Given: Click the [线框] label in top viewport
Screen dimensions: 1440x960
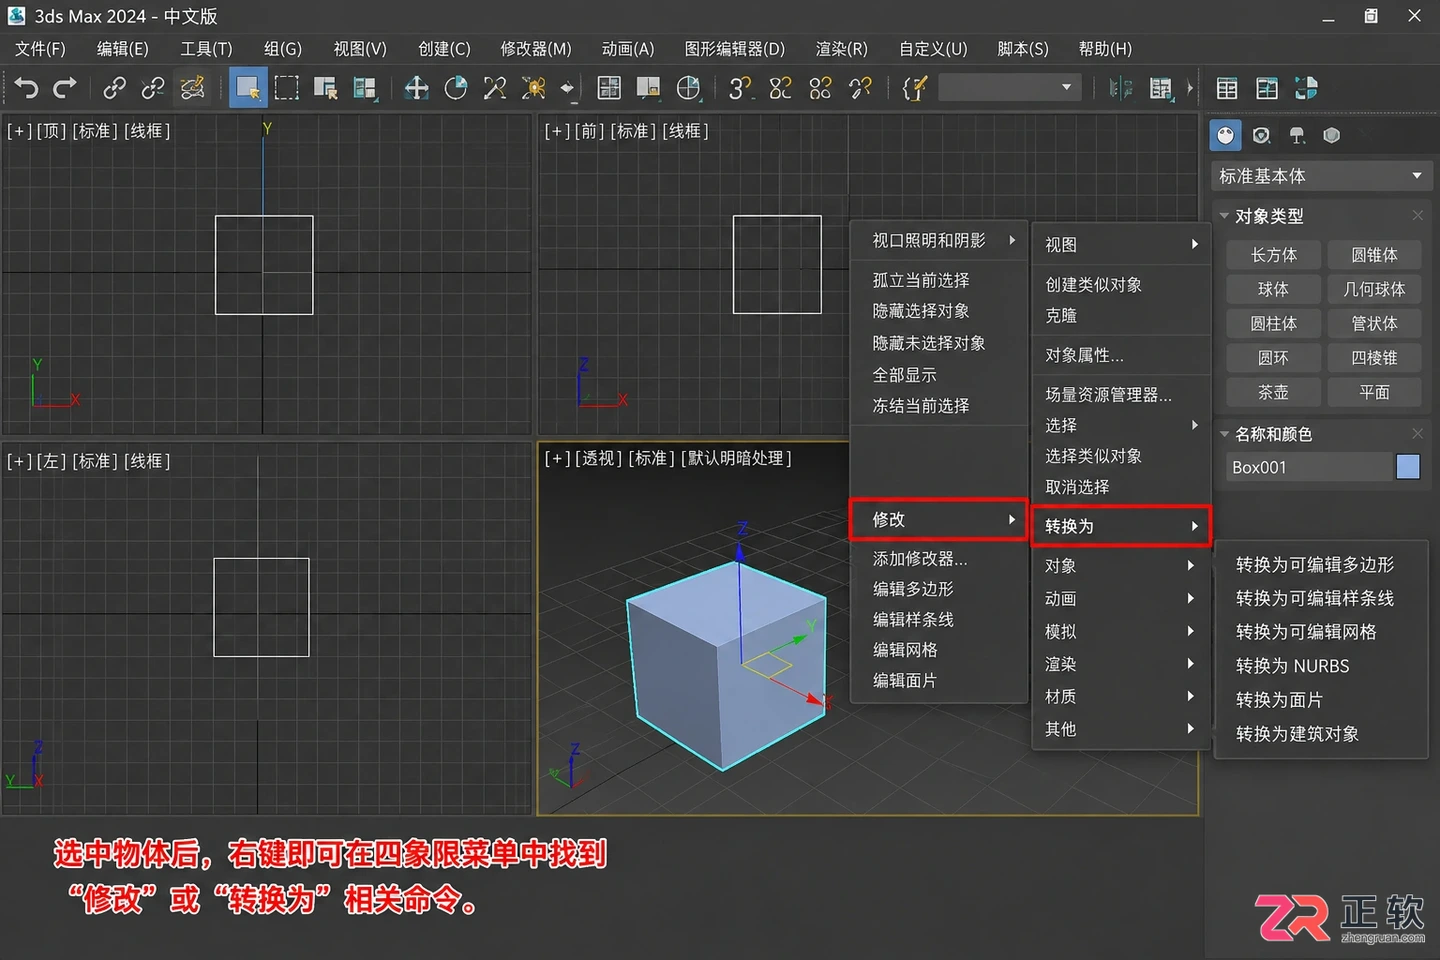Looking at the screenshot, I should click(147, 131).
